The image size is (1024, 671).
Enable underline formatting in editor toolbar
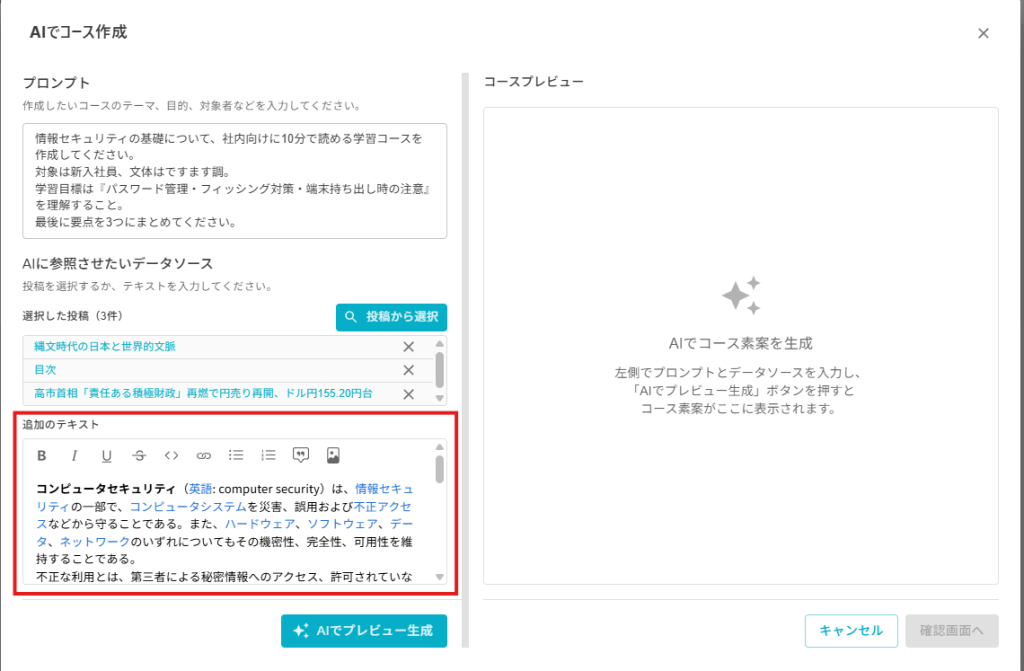pyautogui.click(x=106, y=456)
